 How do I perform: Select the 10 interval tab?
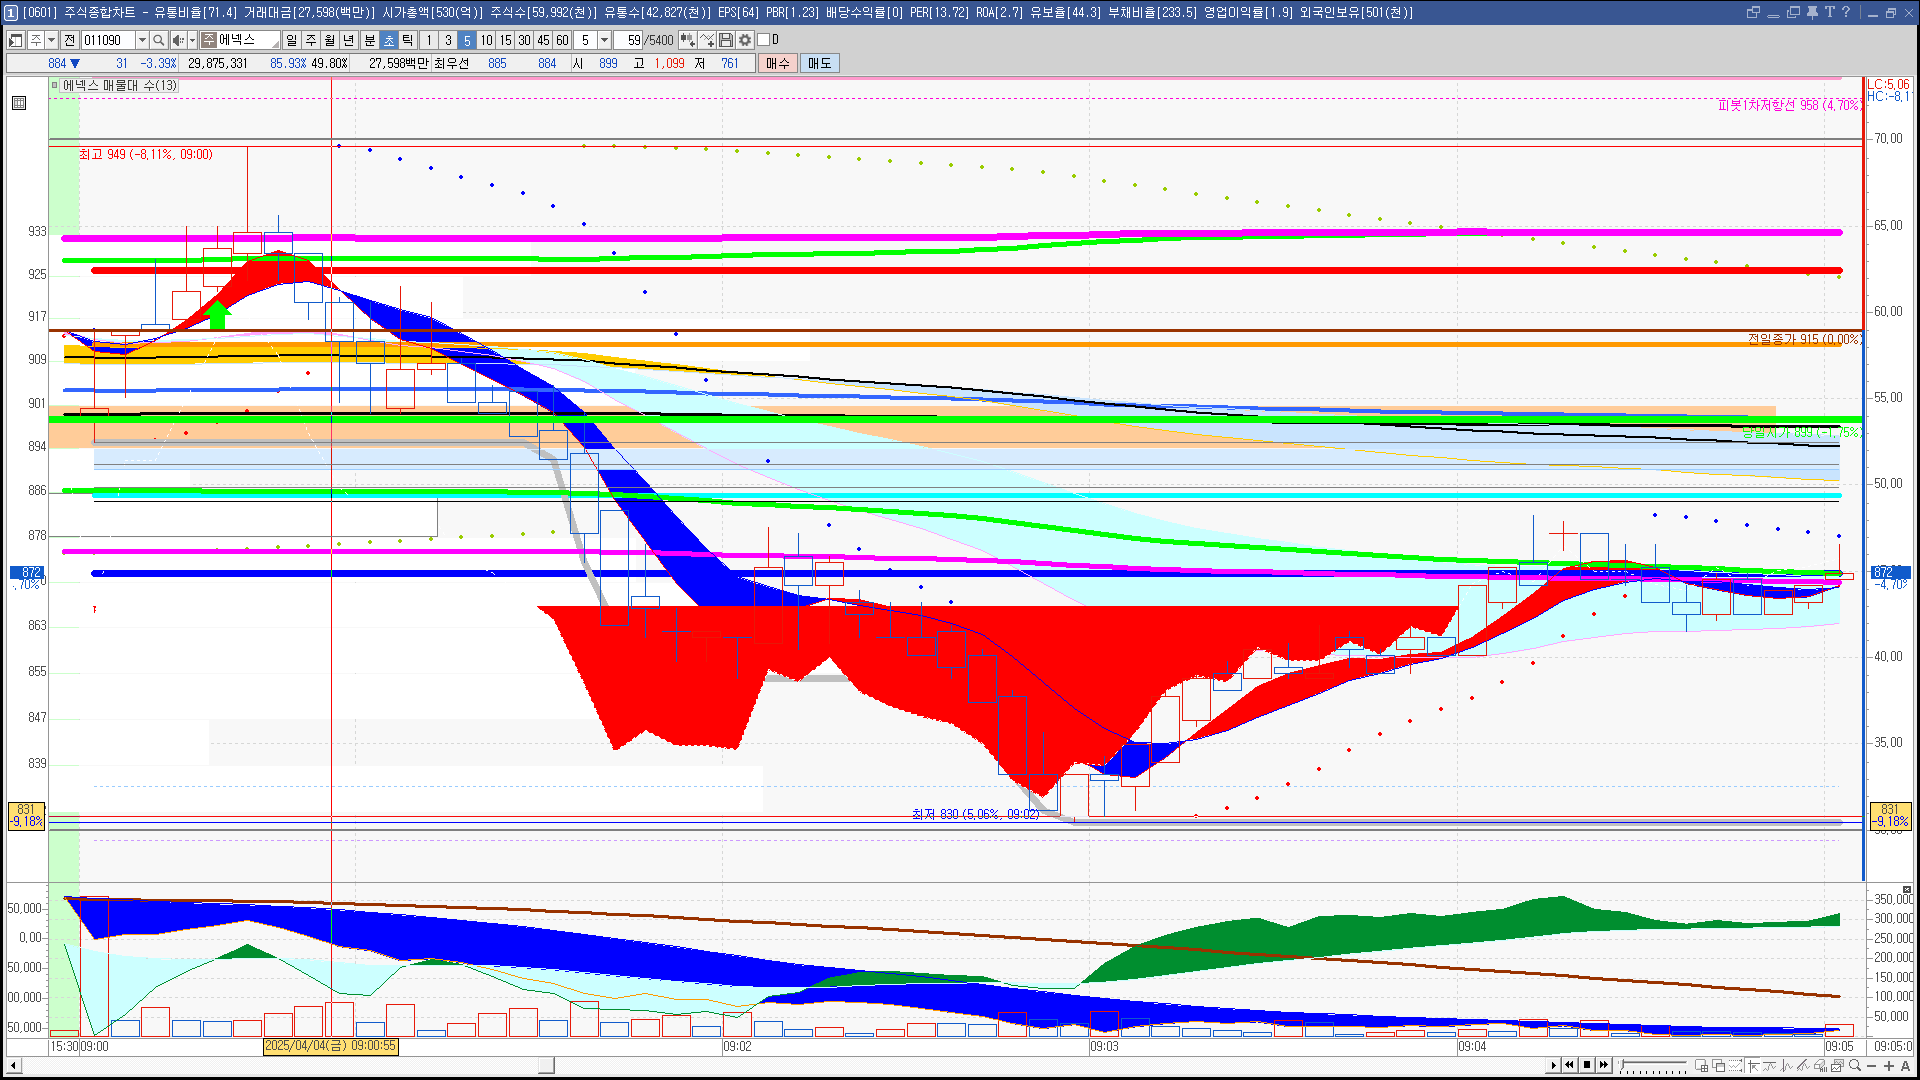(x=486, y=40)
